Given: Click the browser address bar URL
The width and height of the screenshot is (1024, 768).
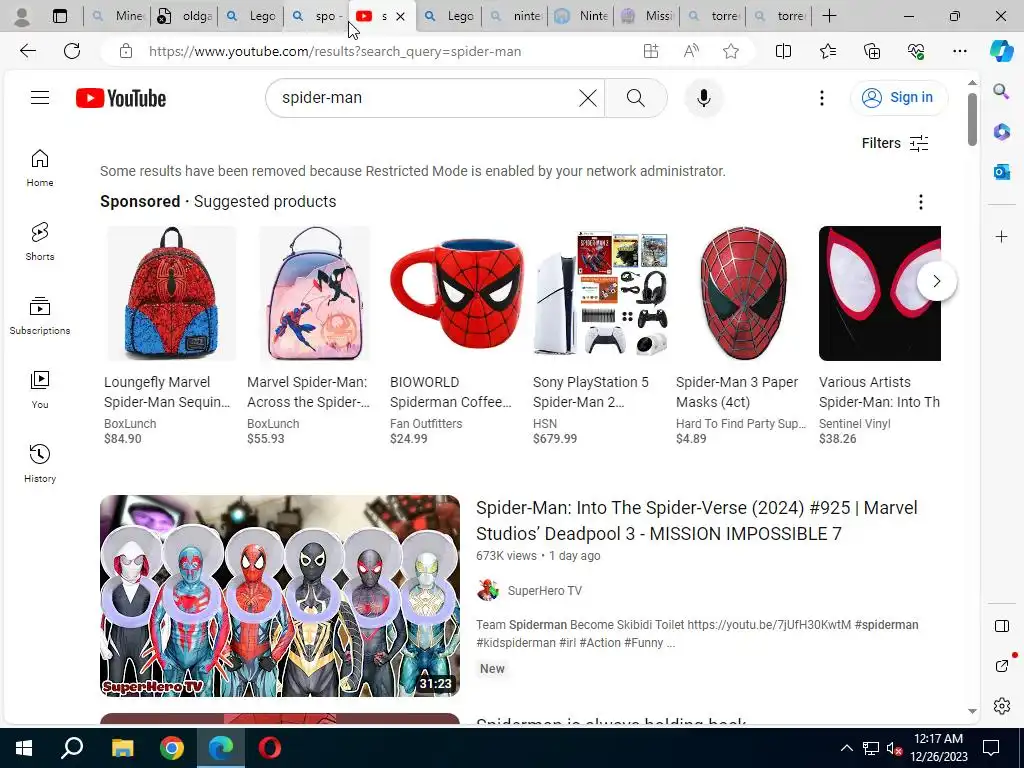Looking at the screenshot, I should (335, 52).
